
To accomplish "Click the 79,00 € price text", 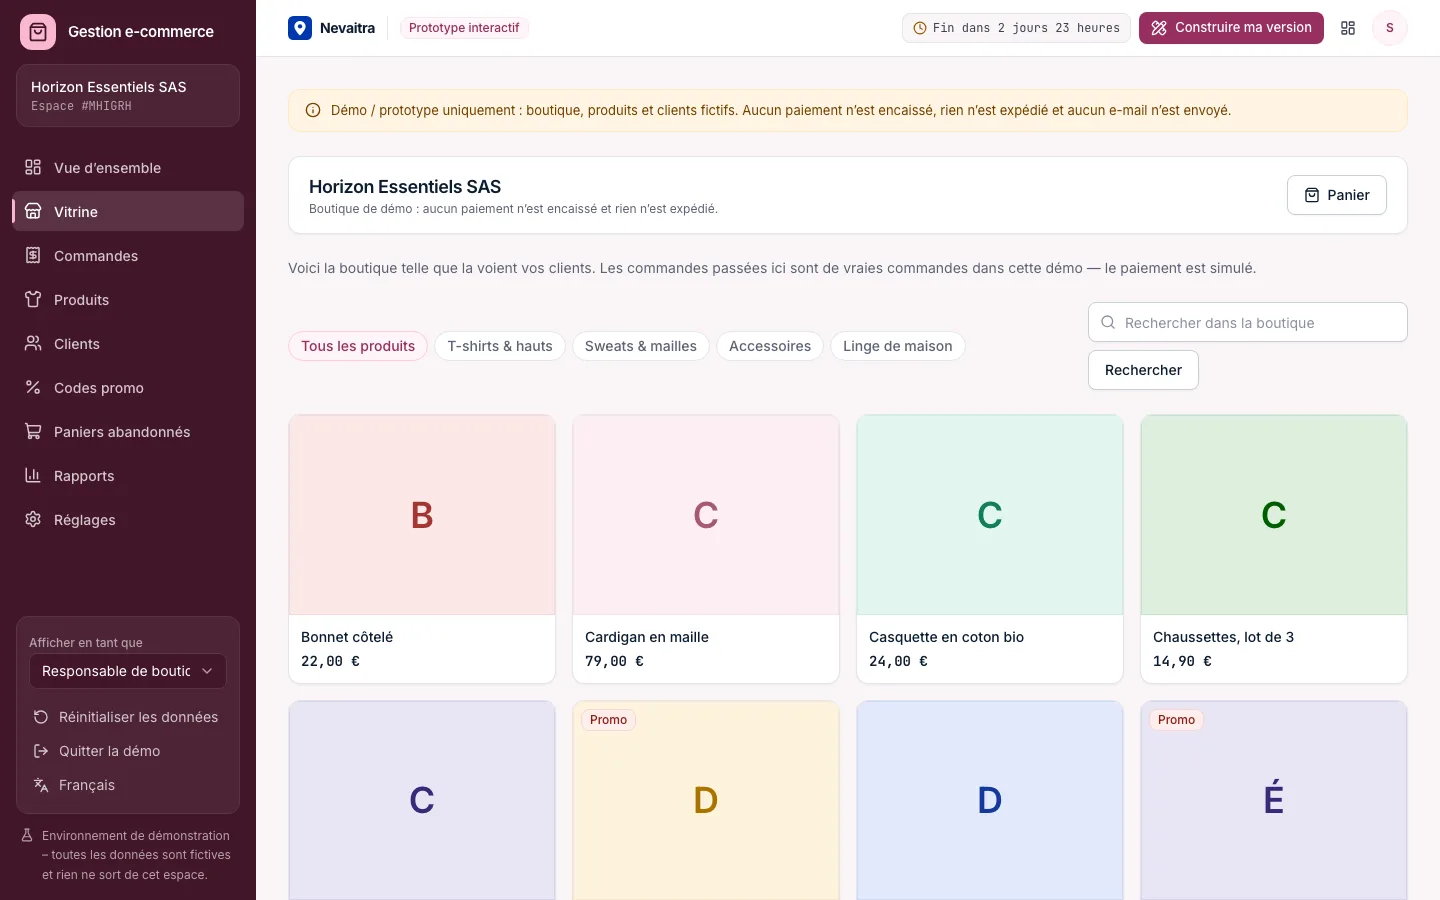I will [614, 661].
